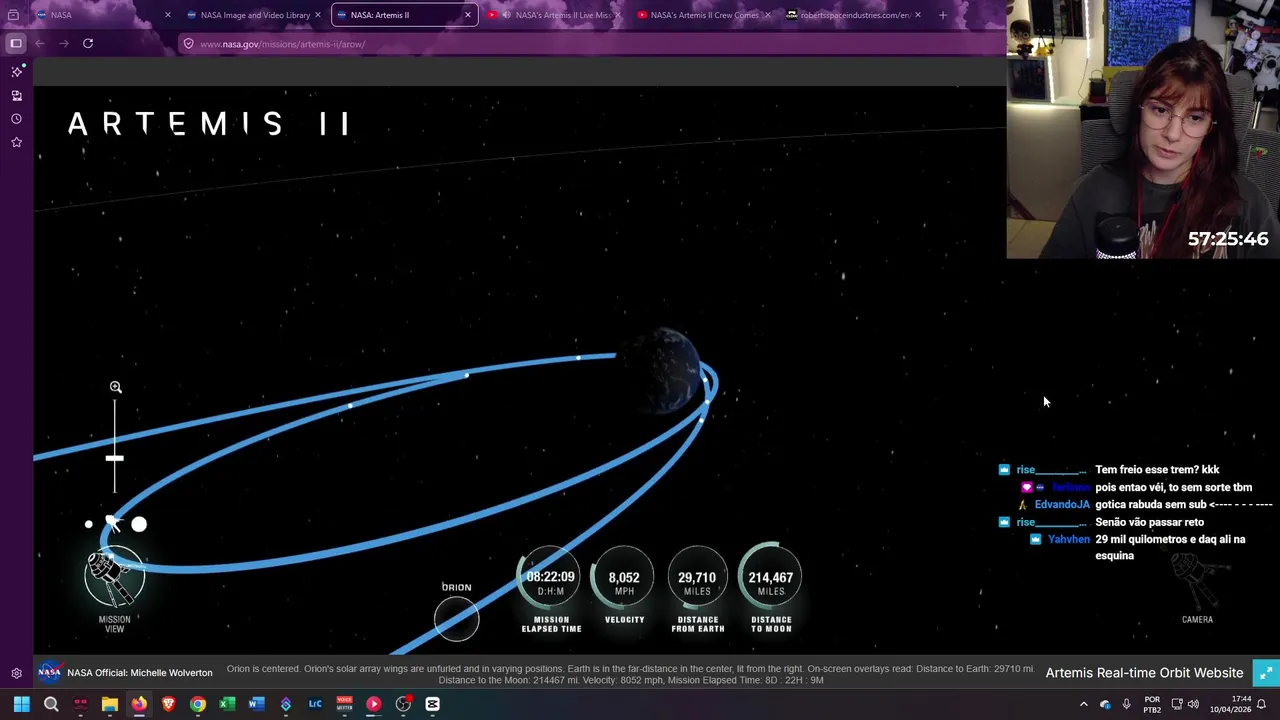Open the volume control in tray

point(1193,704)
